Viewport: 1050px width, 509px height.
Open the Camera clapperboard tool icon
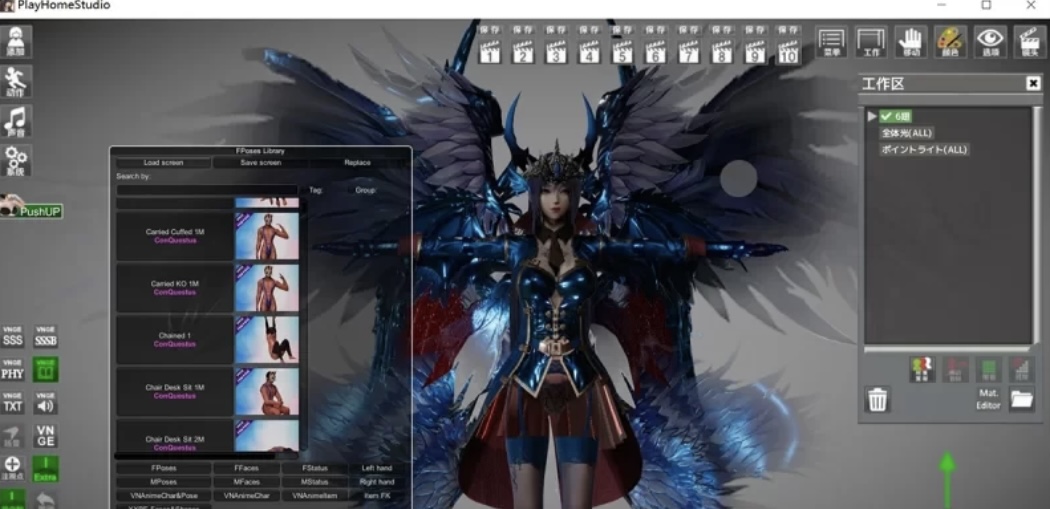coord(1030,42)
